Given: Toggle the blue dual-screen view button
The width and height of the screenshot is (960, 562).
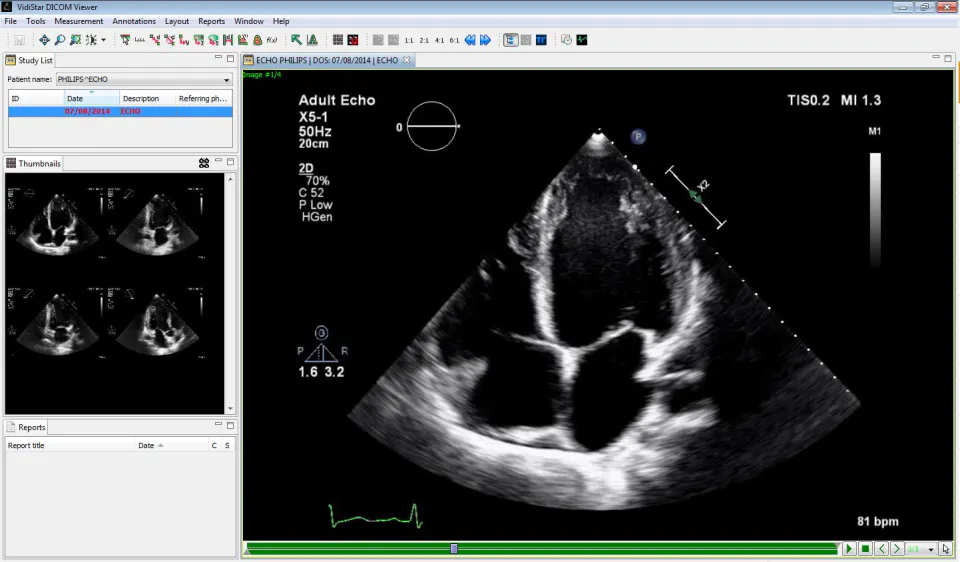Looking at the screenshot, I should tap(541, 40).
